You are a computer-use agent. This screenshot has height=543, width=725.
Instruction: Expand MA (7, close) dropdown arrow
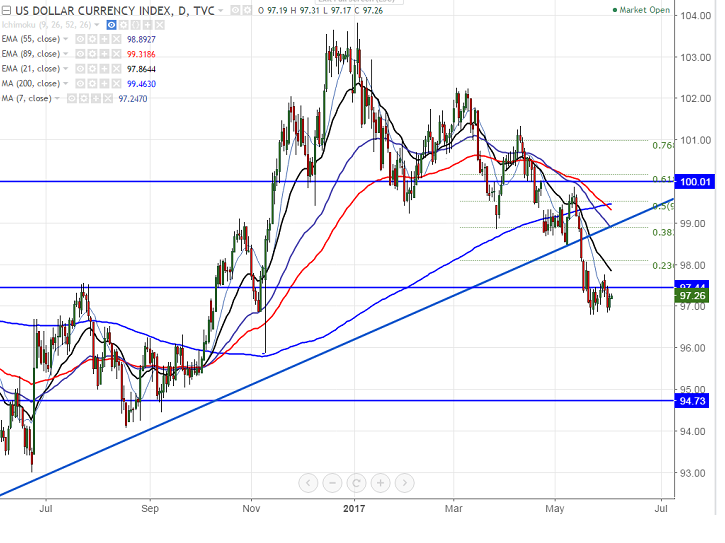tap(57, 99)
